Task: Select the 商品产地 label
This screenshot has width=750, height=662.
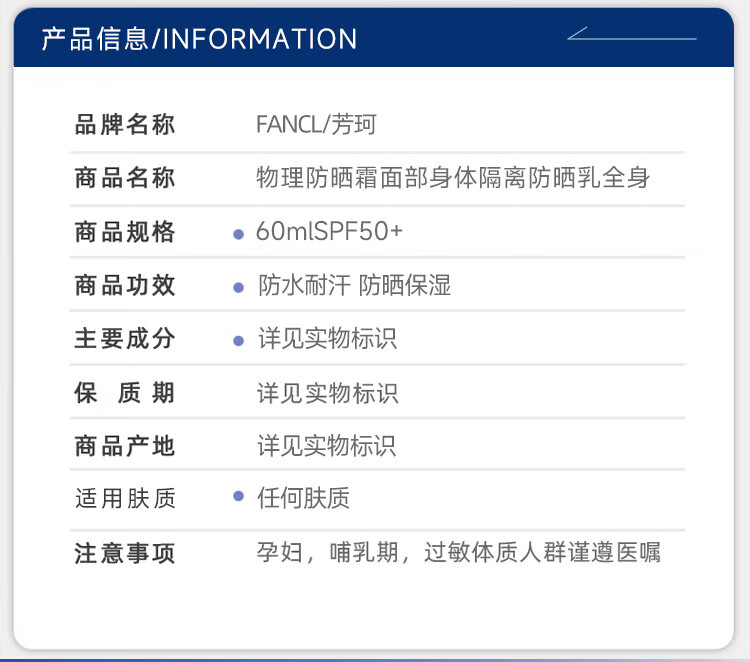Action: coord(125,446)
